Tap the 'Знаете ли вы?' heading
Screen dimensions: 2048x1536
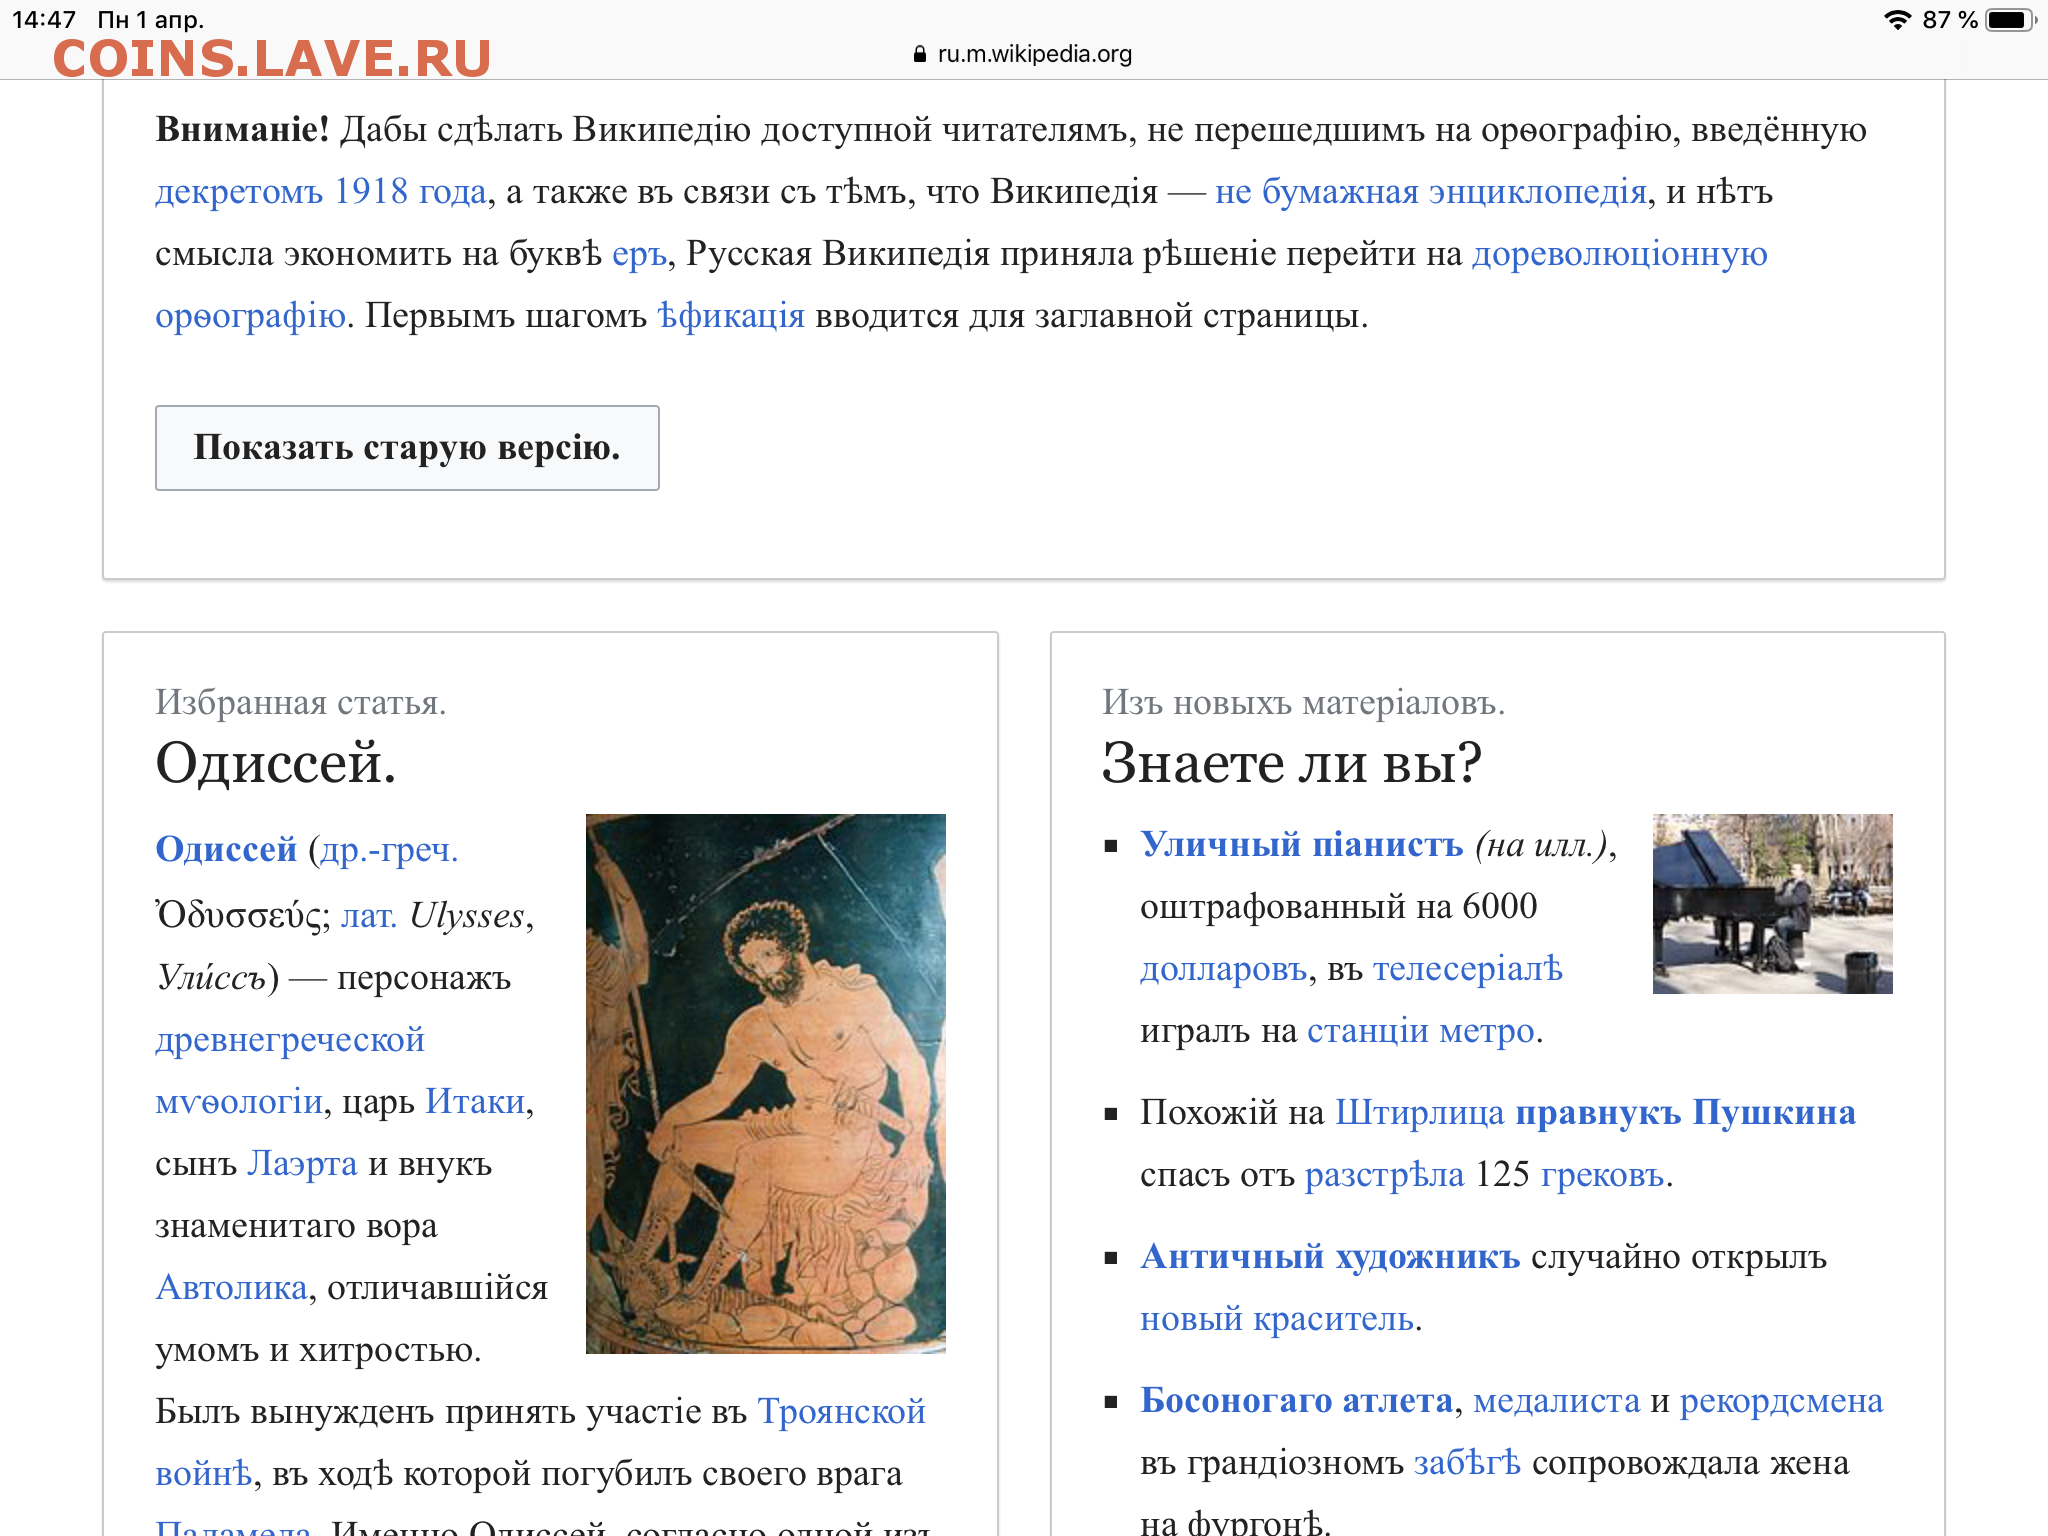coord(1292,763)
